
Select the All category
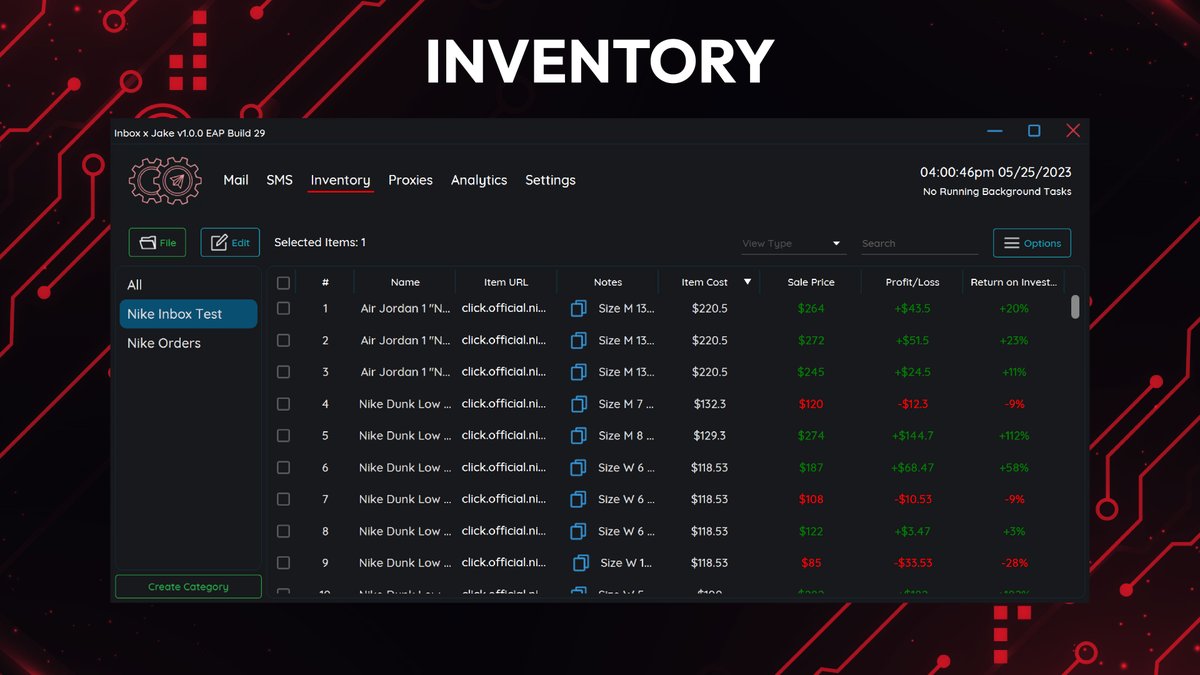point(188,285)
